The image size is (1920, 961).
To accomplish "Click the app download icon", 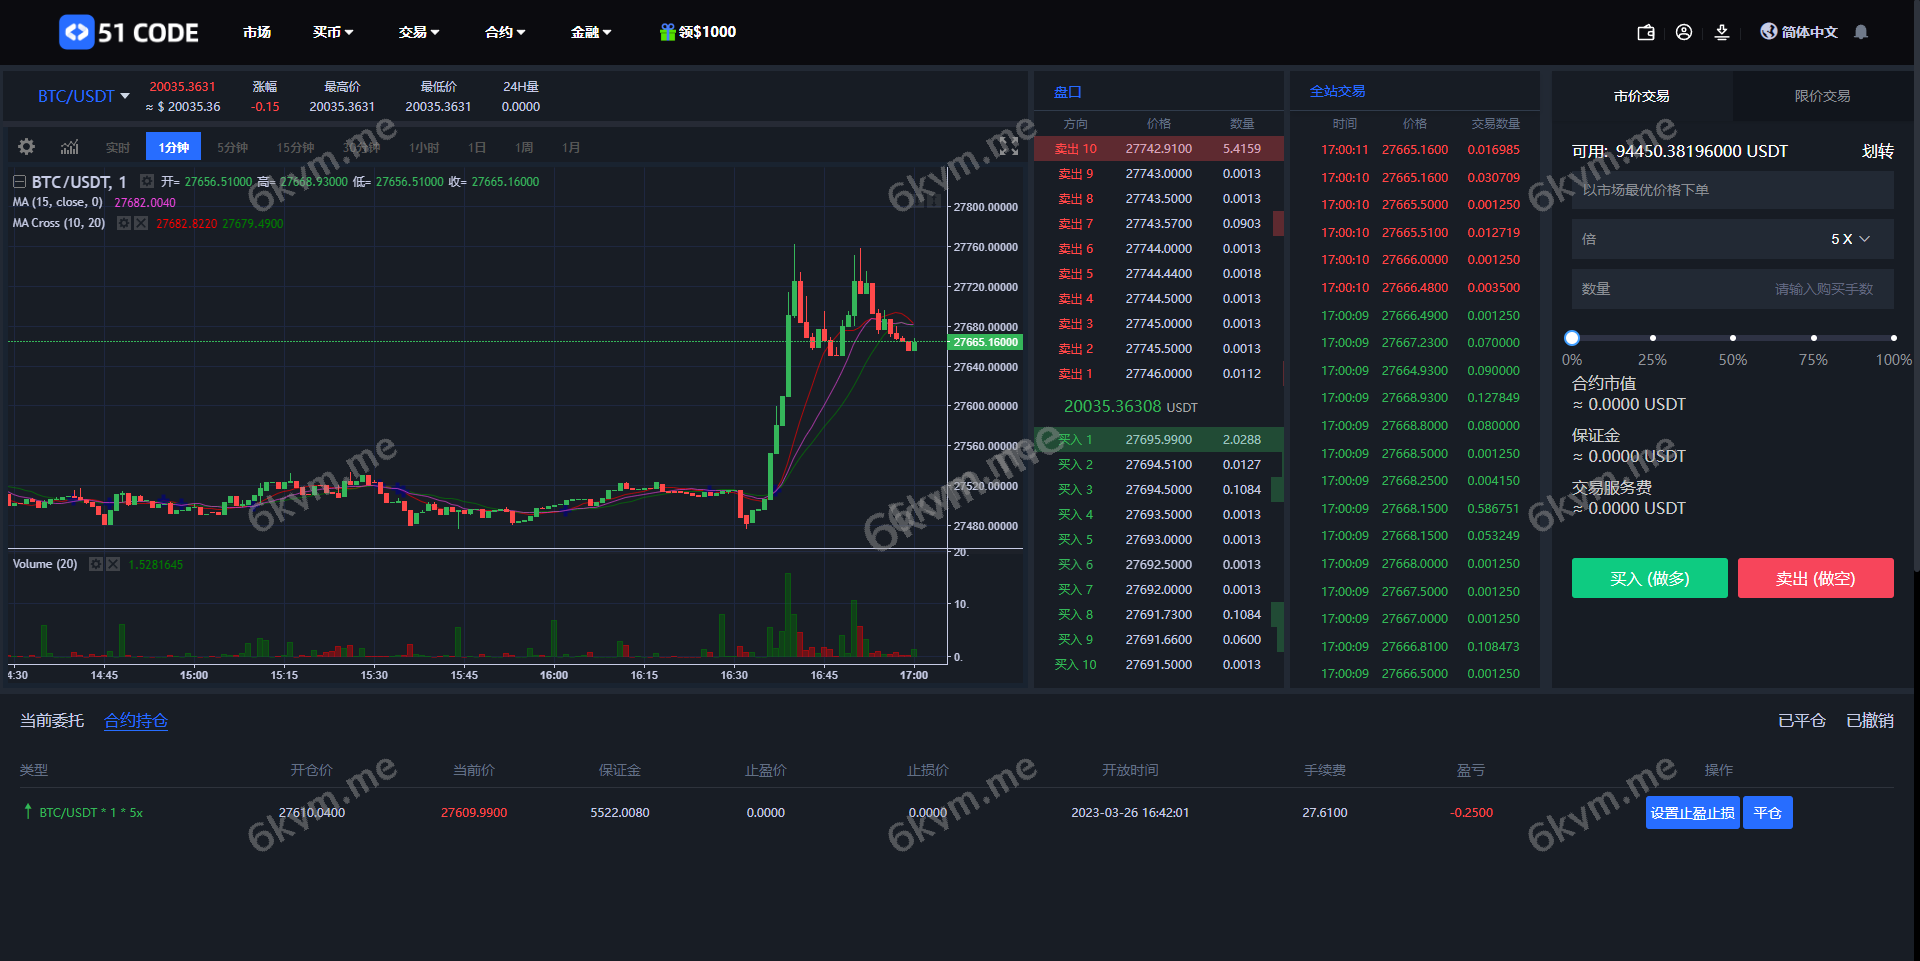I will 1721,32.
